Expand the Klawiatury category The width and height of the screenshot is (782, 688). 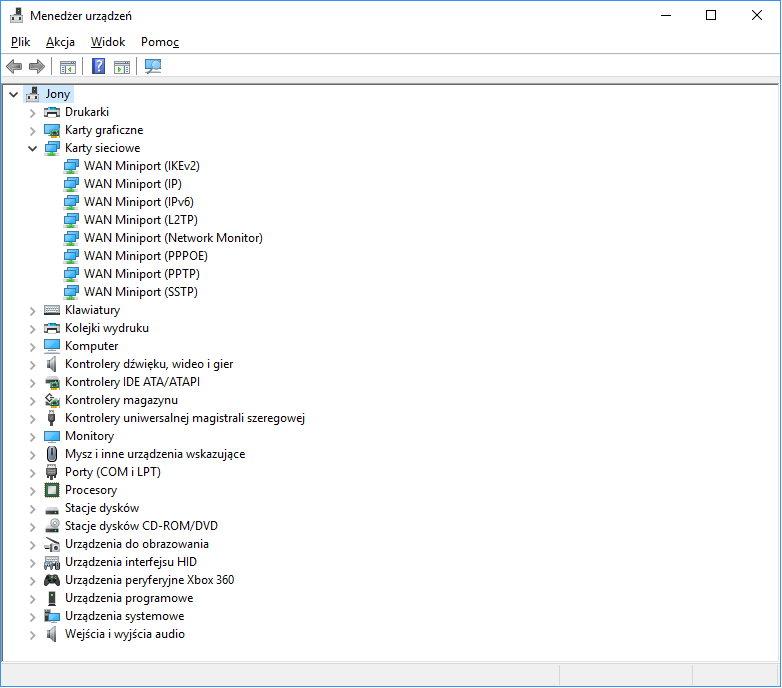pyautogui.click(x=32, y=311)
